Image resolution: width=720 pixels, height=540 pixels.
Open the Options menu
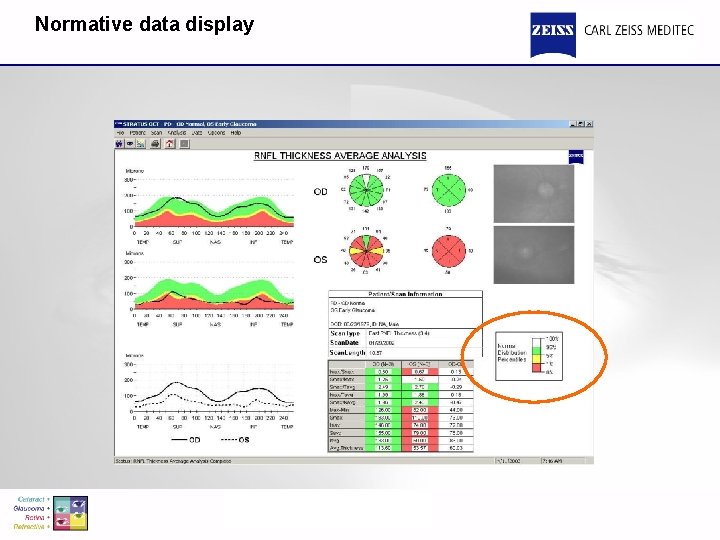click(x=216, y=133)
